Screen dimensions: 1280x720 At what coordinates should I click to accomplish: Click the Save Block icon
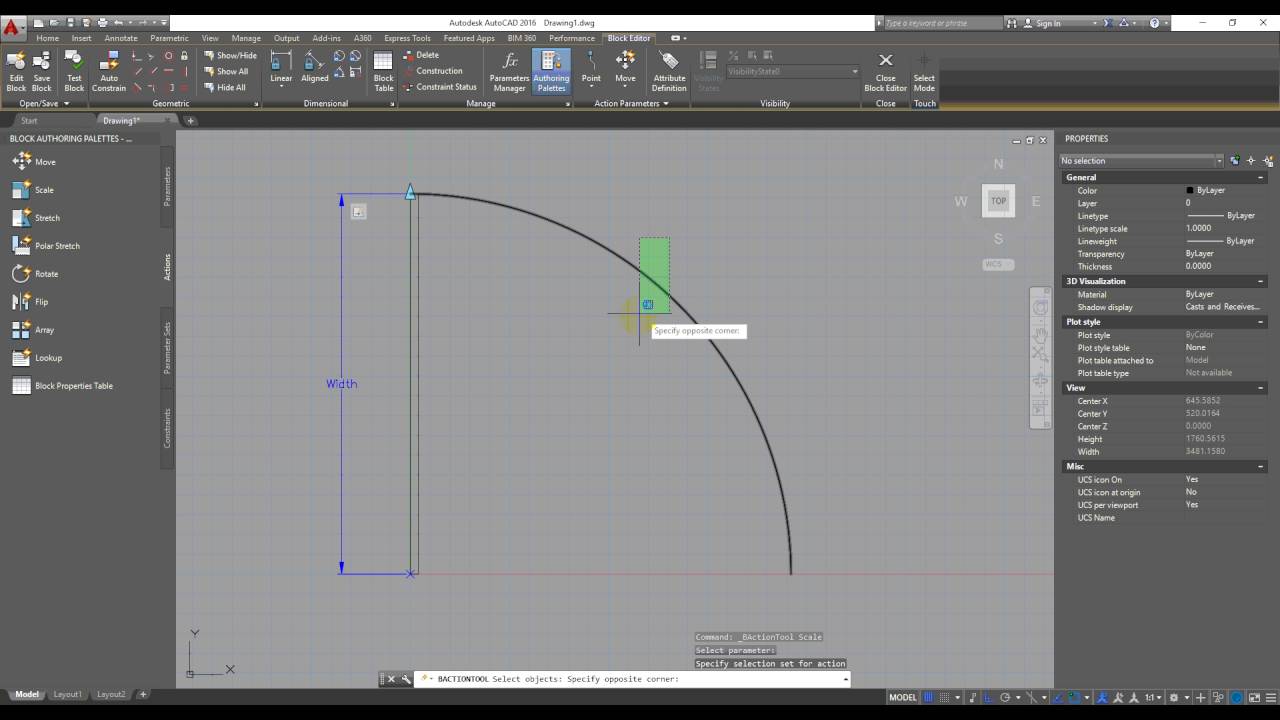(42, 71)
